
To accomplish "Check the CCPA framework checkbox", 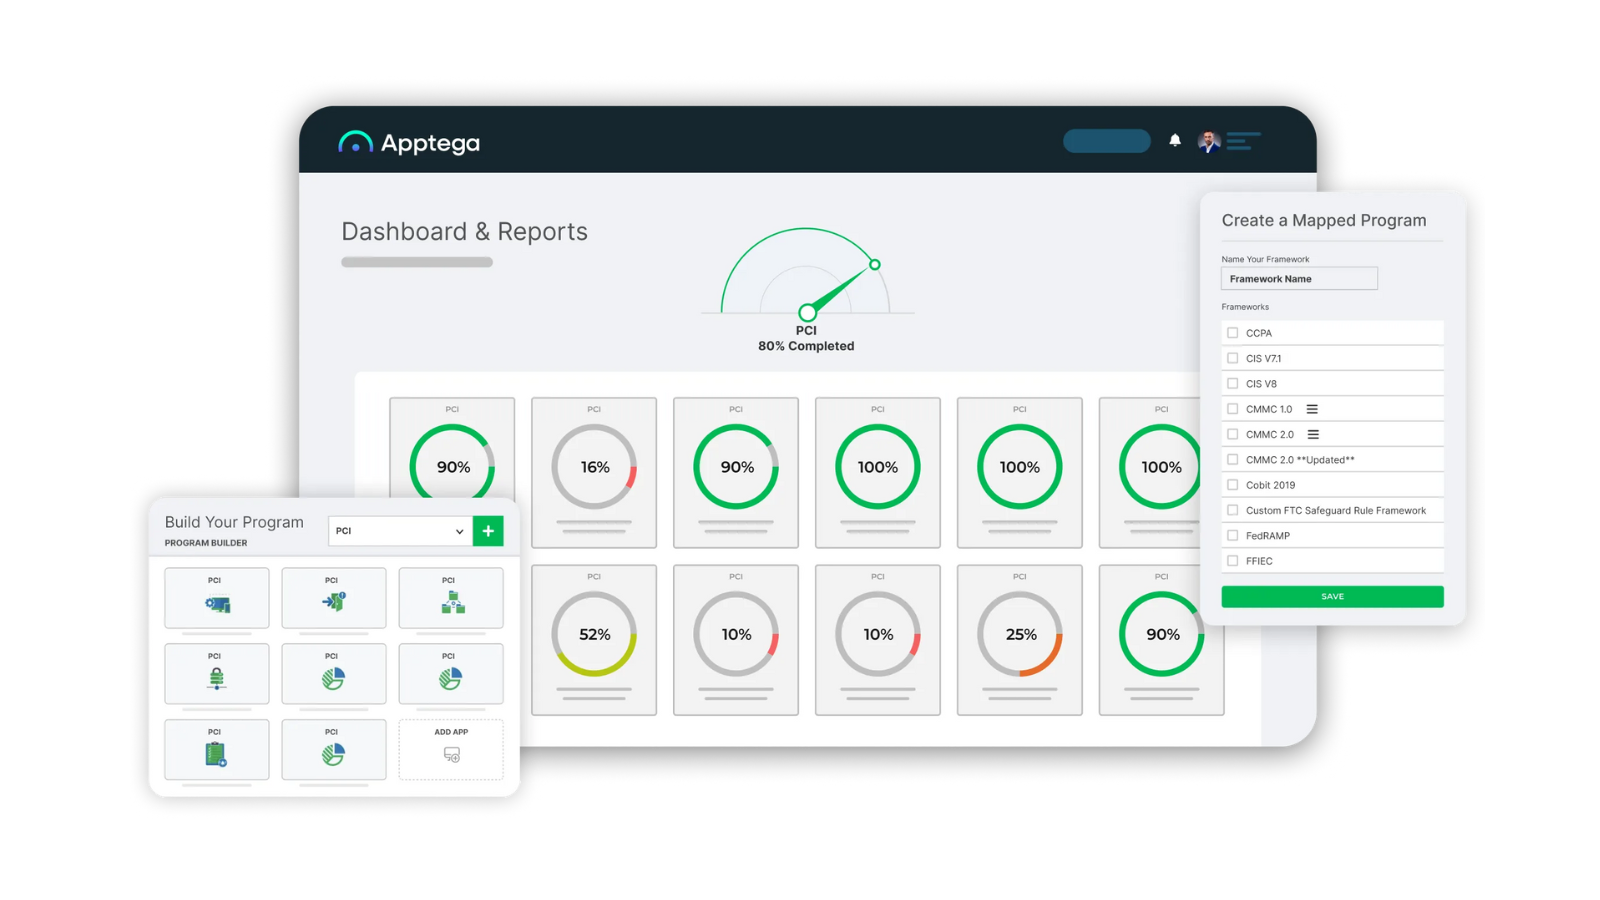I will coord(1232,333).
